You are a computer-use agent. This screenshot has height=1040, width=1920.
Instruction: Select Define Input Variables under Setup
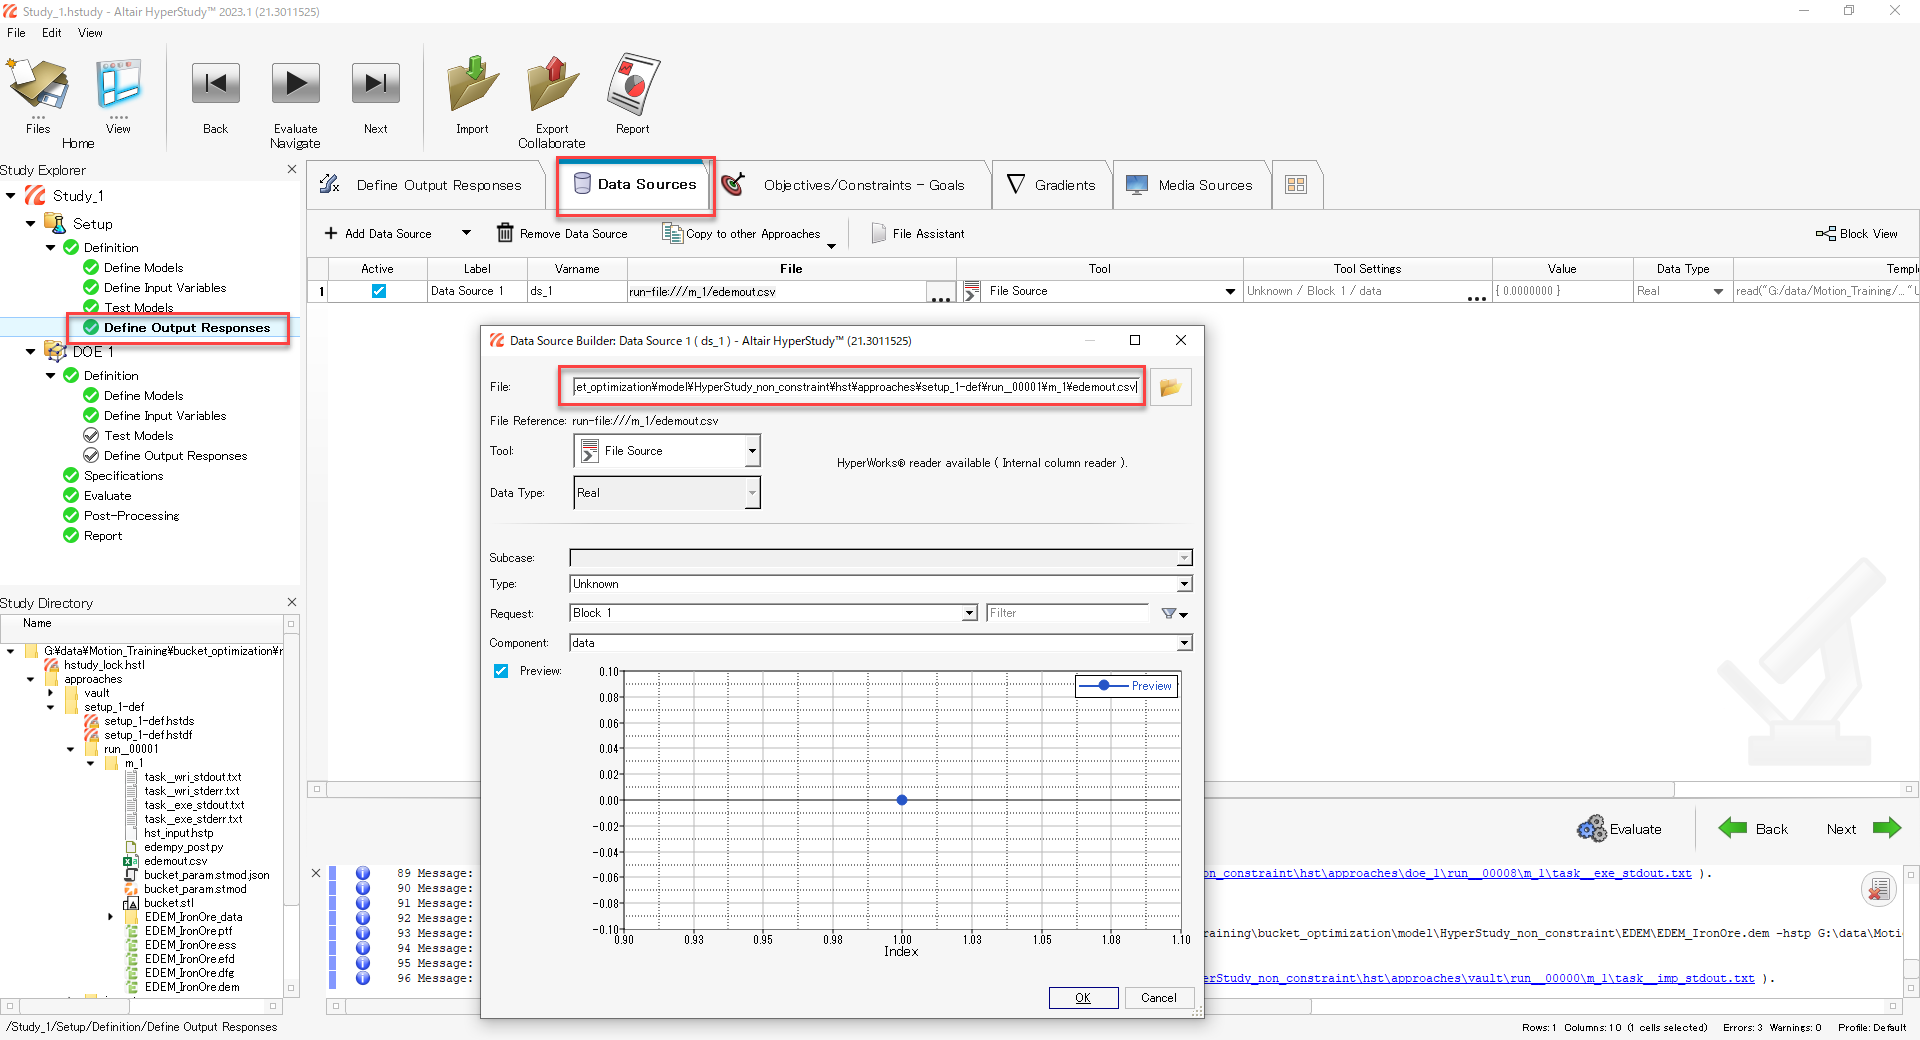[165, 288]
